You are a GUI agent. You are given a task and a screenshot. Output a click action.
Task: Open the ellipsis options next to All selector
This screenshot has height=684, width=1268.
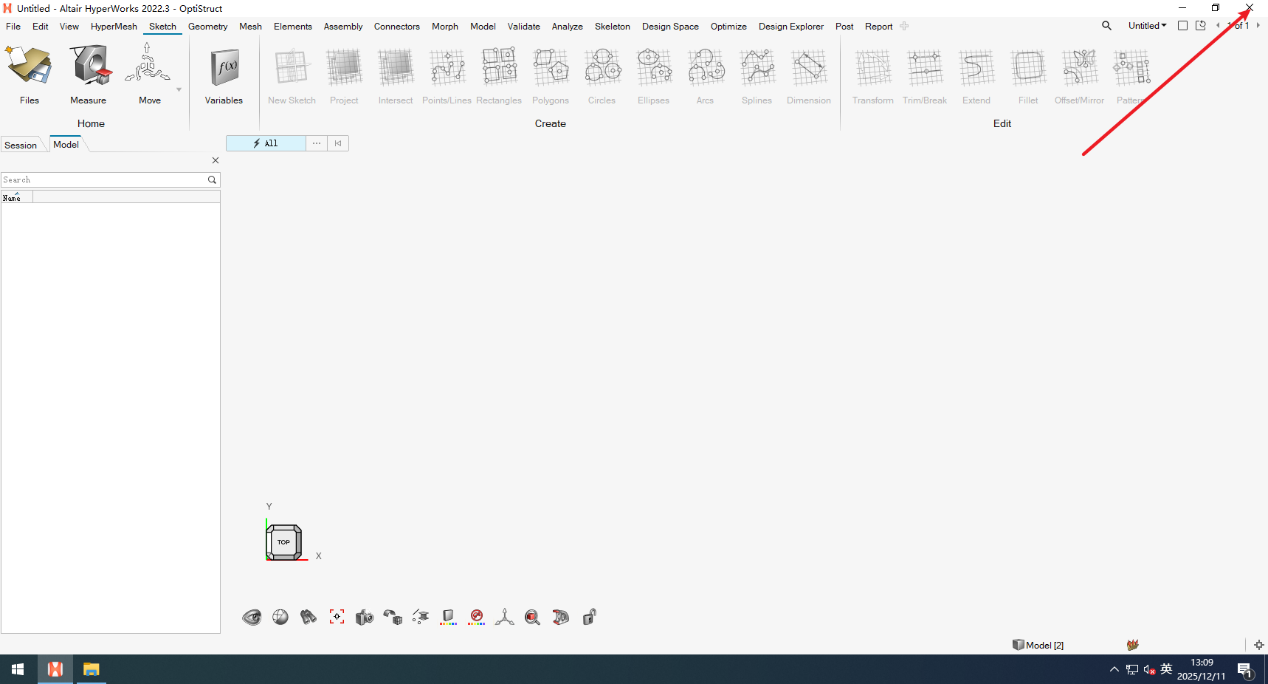317,143
